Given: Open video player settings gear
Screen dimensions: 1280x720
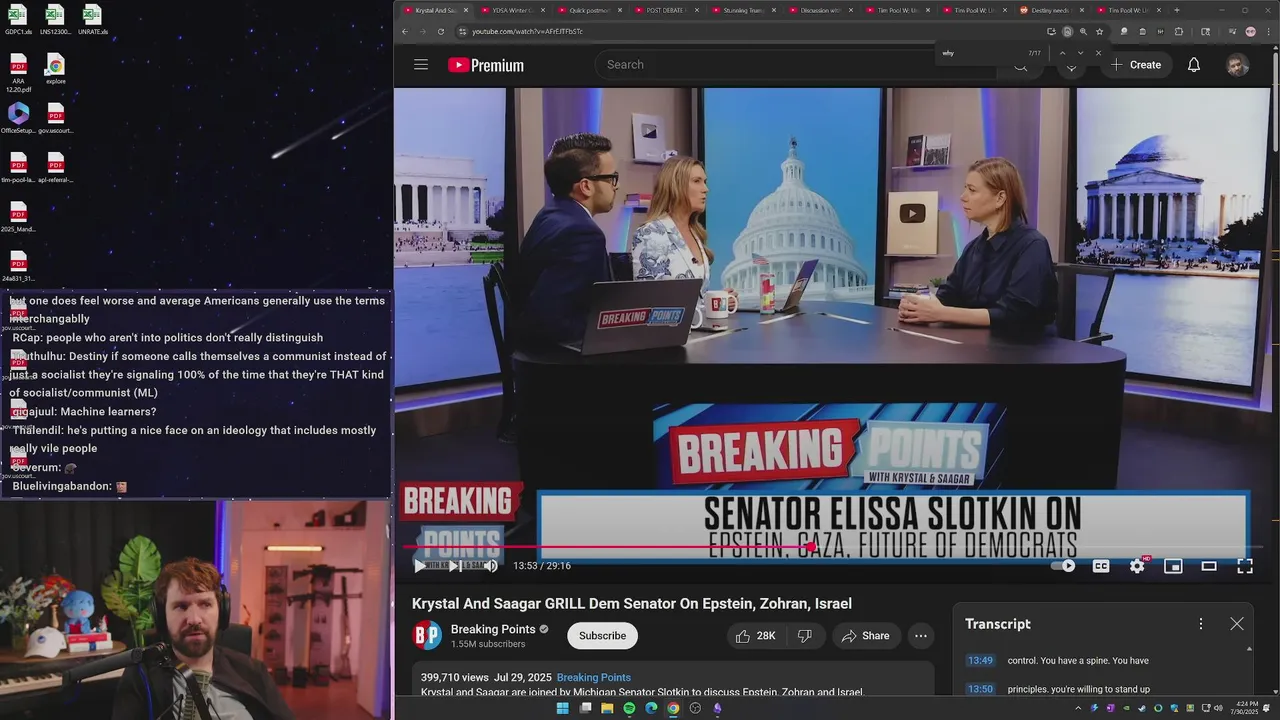Looking at the screenshot, I should point(1137,566).
